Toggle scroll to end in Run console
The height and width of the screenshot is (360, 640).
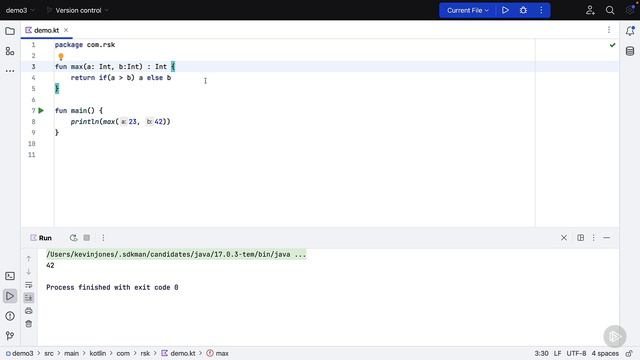click(x=29, y=298)
